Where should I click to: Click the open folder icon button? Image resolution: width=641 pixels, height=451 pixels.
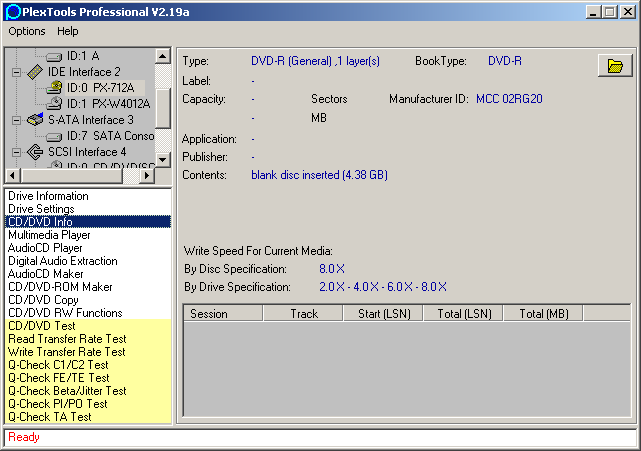615,65
